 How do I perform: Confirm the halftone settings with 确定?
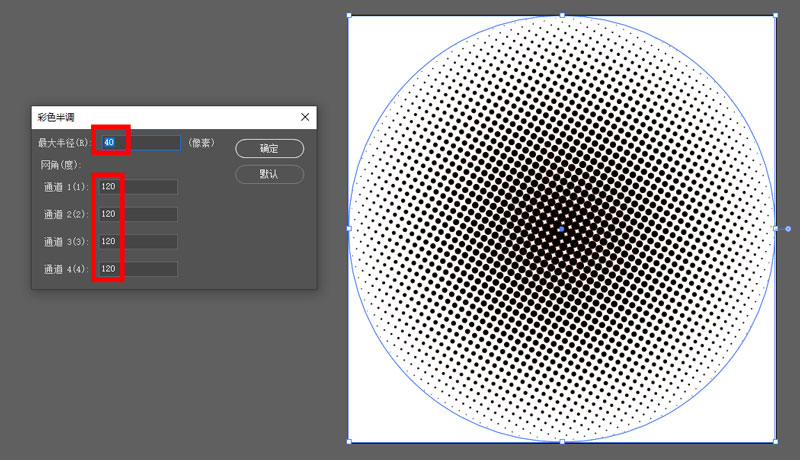pos(269,148)
